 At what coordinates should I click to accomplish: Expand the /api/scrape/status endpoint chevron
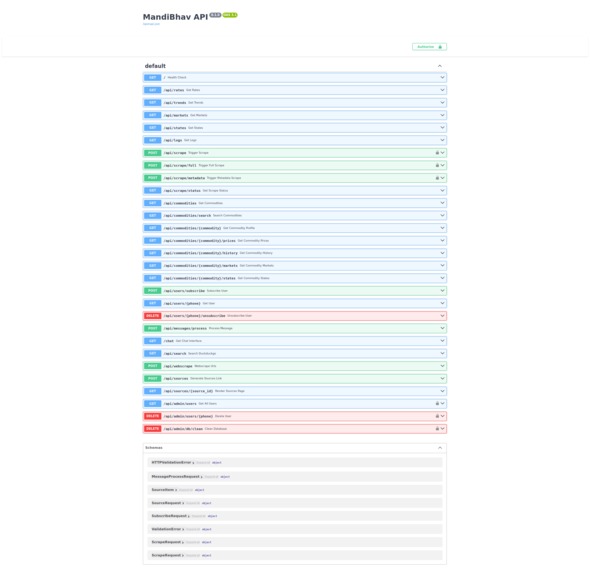coord(442,190)
